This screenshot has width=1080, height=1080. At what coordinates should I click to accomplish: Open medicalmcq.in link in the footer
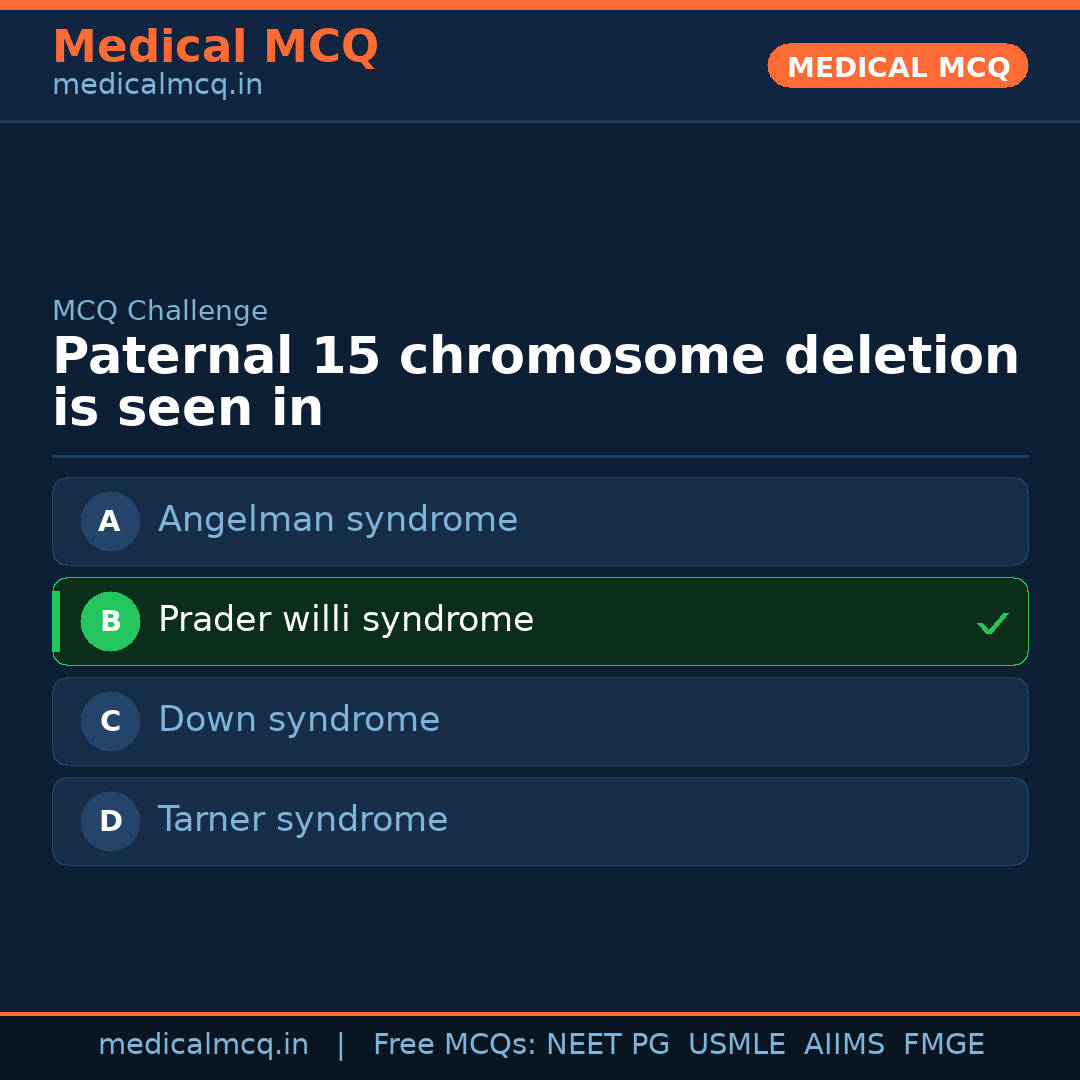(203, 1045)
